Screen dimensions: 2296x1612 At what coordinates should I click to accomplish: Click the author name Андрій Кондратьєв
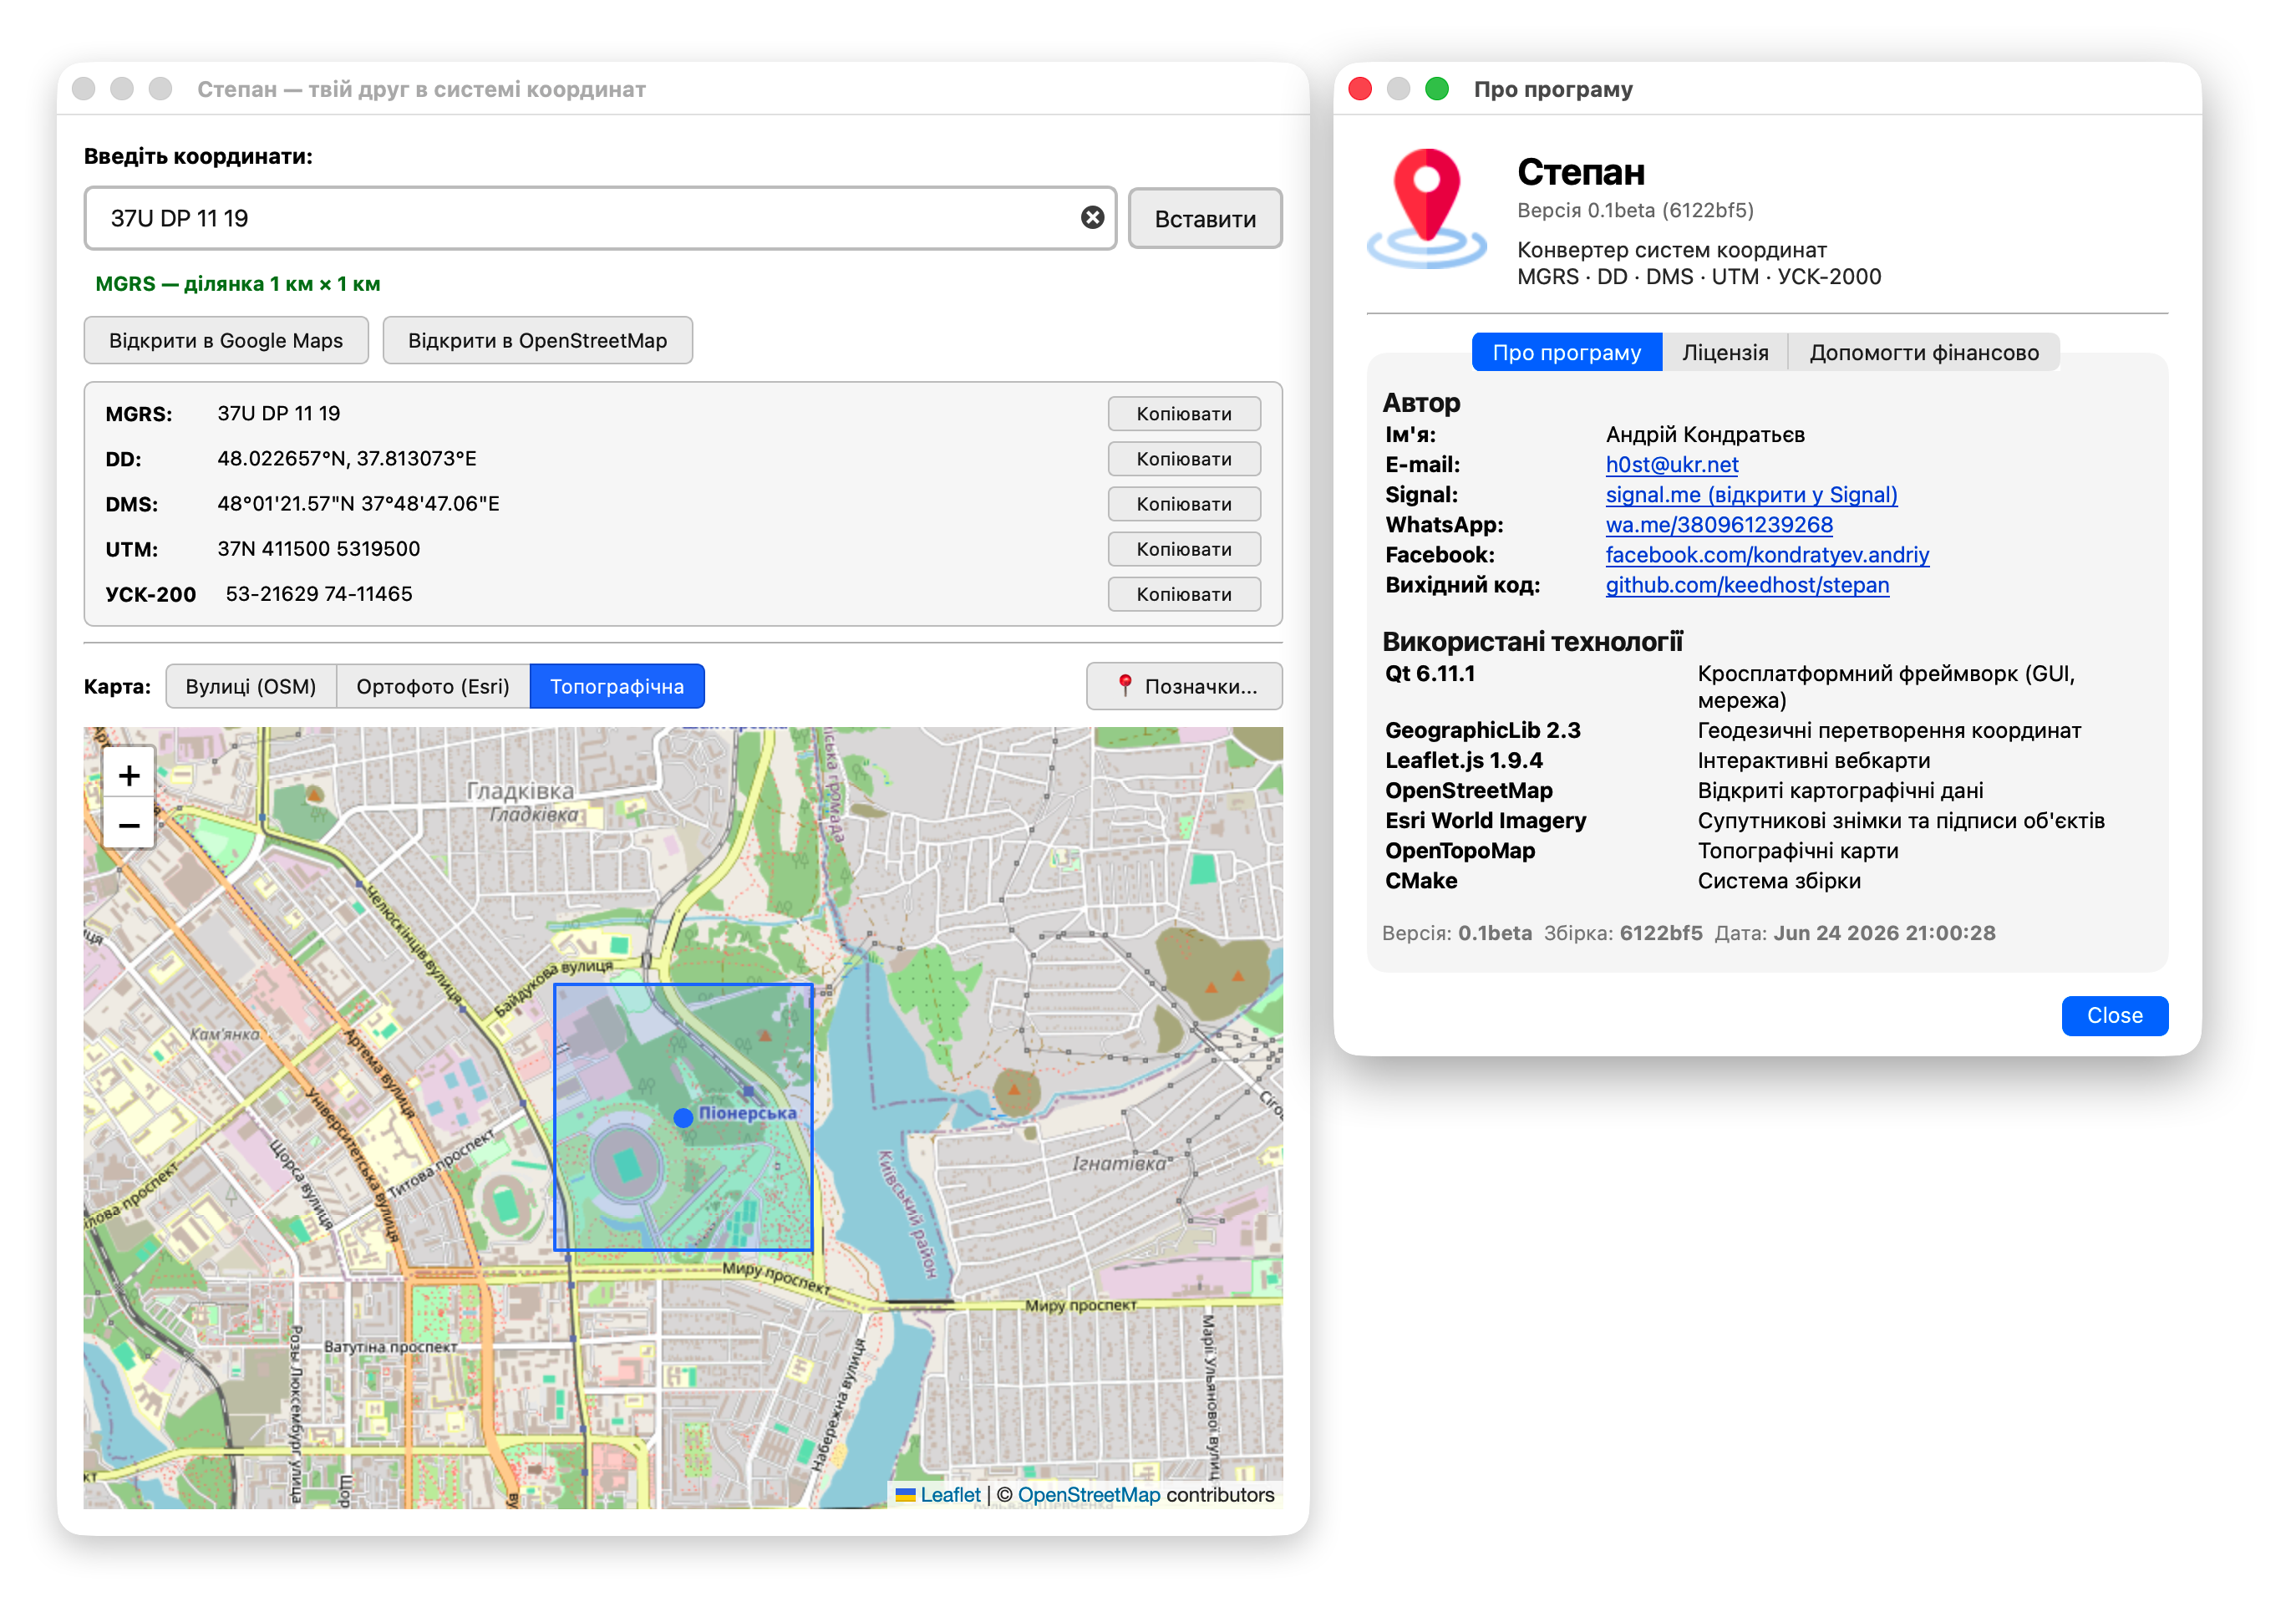click(1705, 434)
